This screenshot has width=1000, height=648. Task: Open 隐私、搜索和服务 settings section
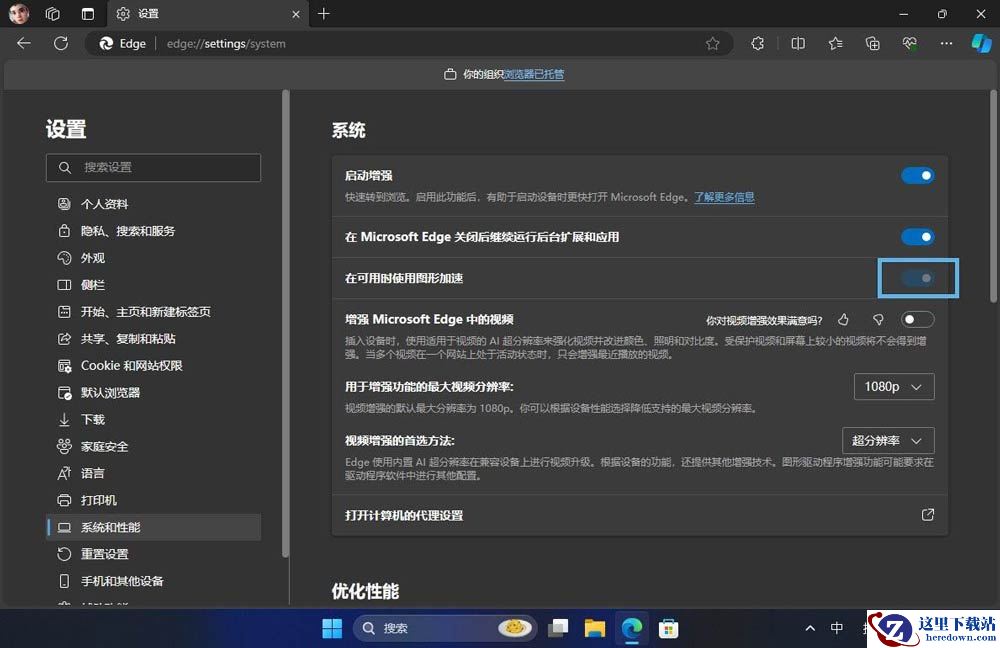coord(153,231)
